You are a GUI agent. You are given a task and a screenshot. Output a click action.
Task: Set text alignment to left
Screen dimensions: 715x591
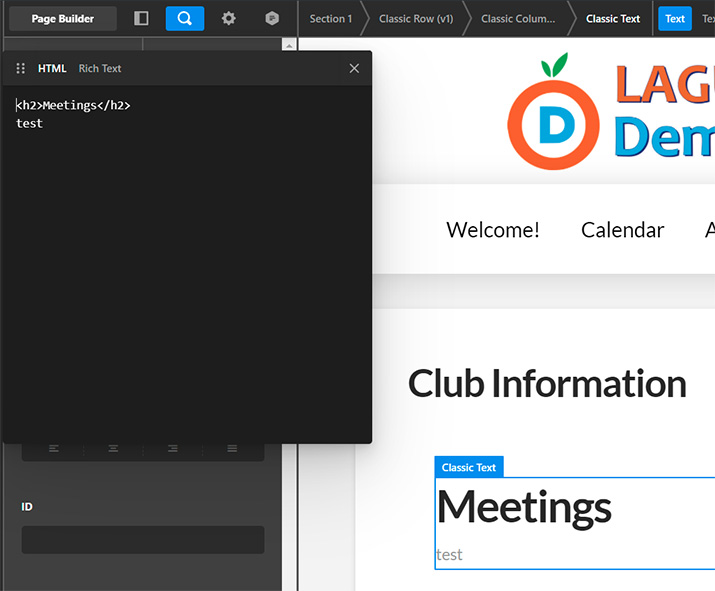(x=54, y=449)
